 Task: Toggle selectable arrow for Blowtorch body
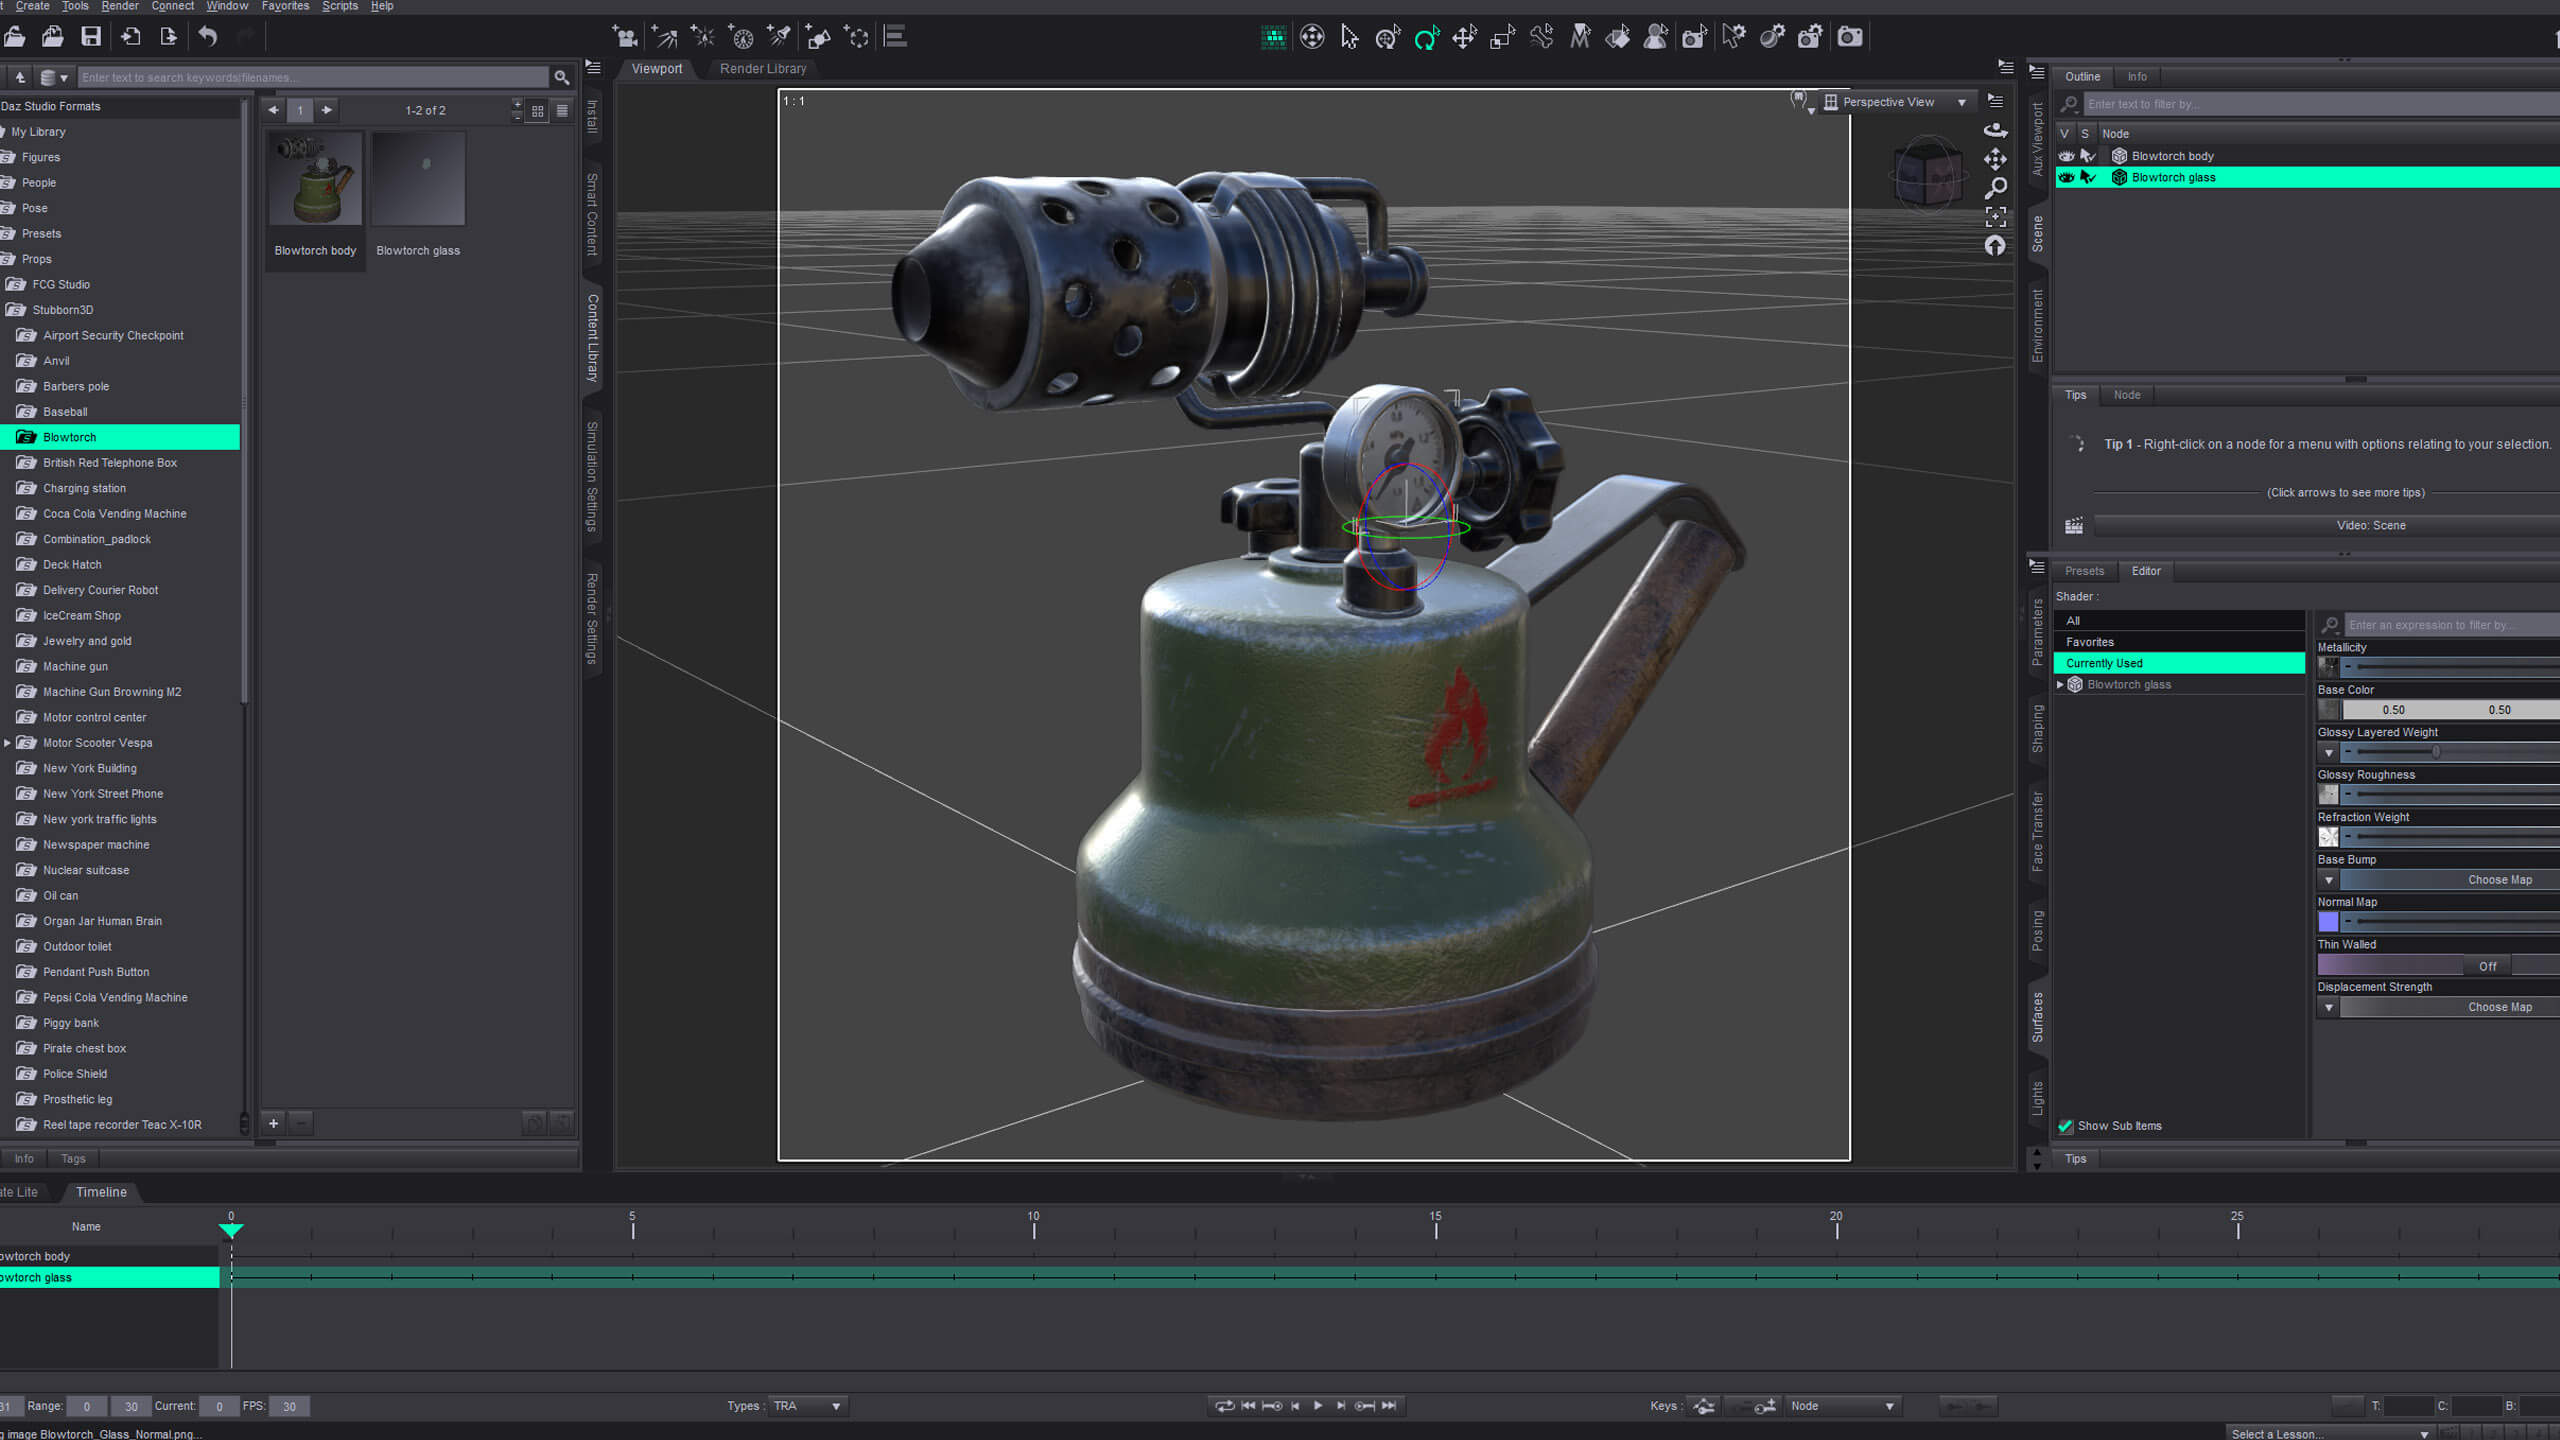pyautogui.click(x=2087, y=156)
